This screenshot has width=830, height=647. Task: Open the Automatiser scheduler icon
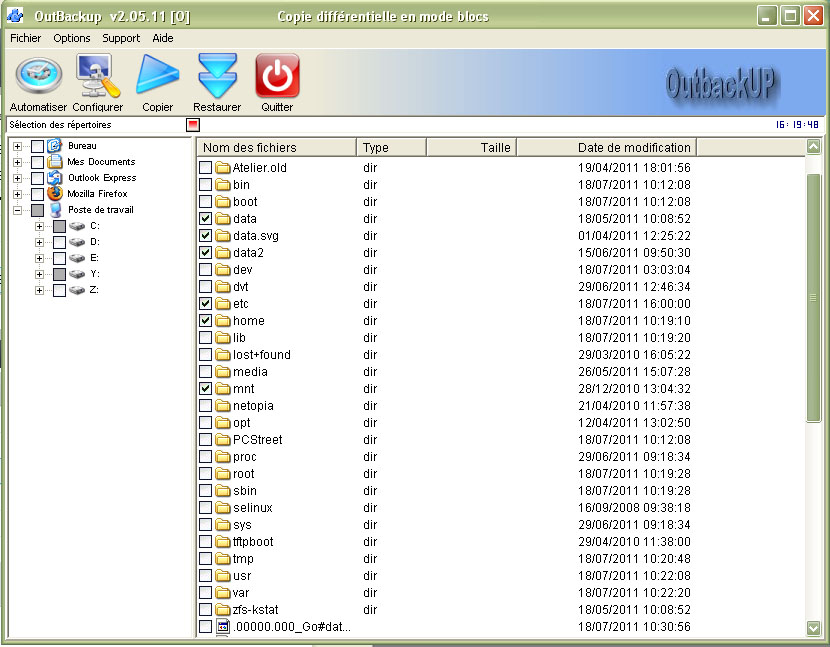click(39, 76)
